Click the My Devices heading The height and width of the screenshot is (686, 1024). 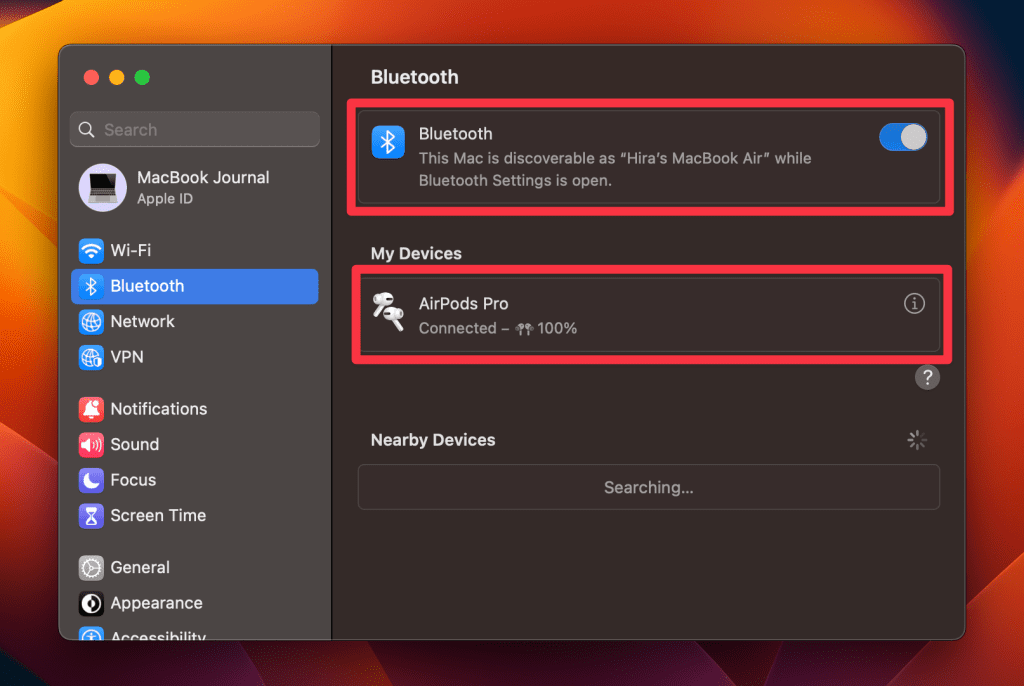416,253
